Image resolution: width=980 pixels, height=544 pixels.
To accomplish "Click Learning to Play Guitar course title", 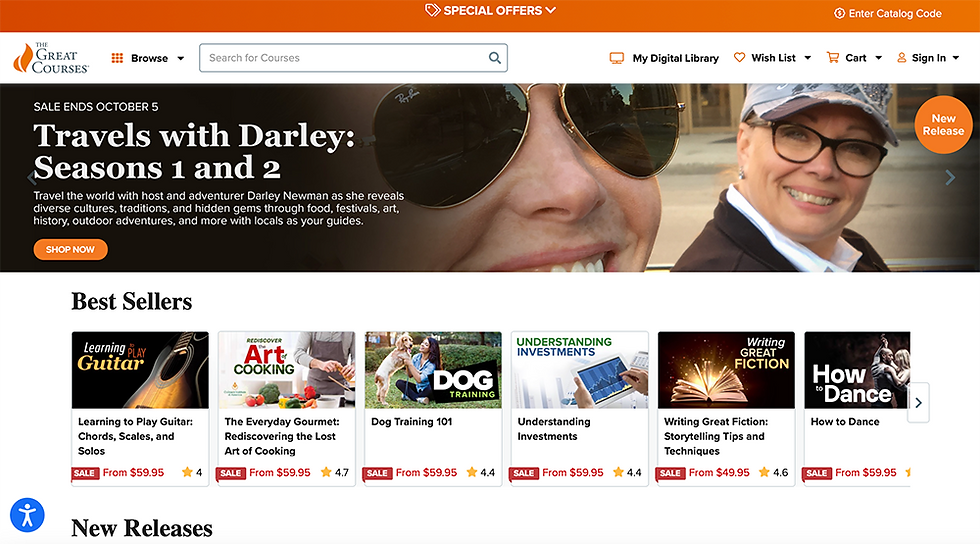I will click(x=135, y=436).
